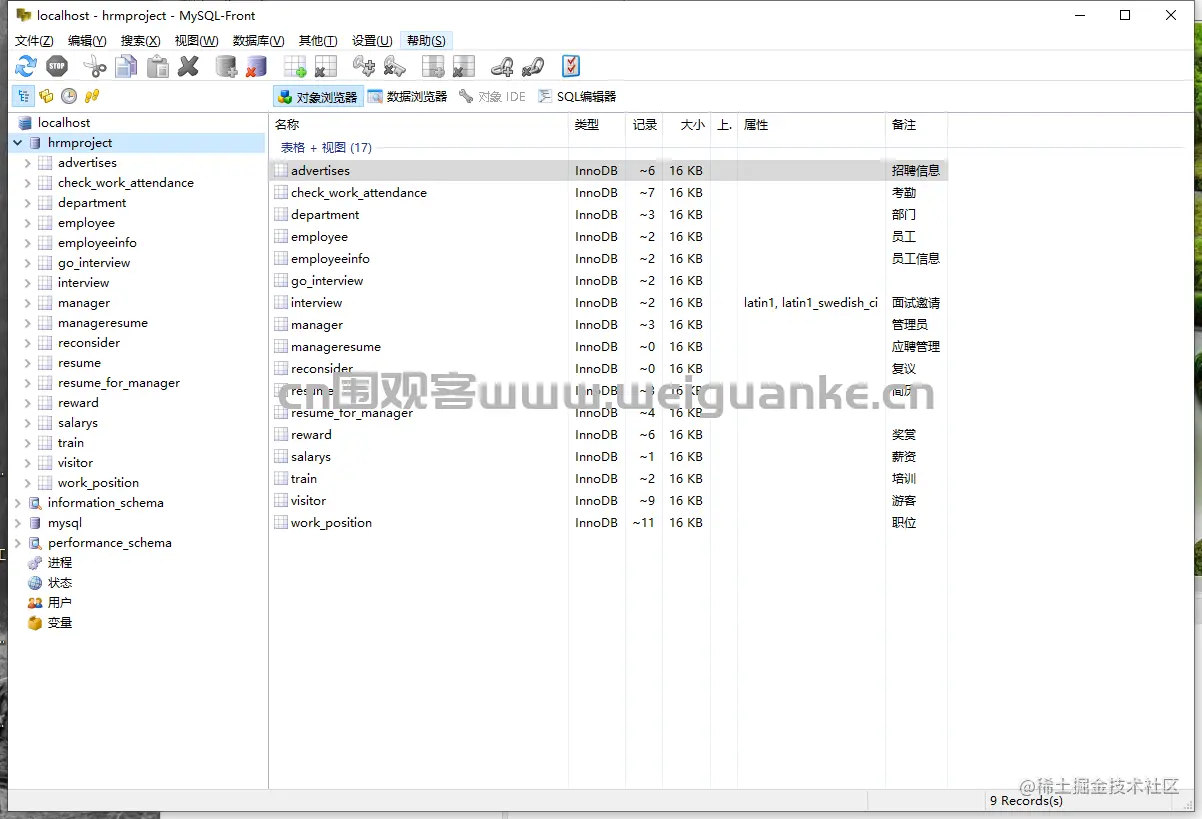Switch to SQL编辑器 tab
Image resolution: width=1202 pixels, height=819 pixels.
[577, 97]
